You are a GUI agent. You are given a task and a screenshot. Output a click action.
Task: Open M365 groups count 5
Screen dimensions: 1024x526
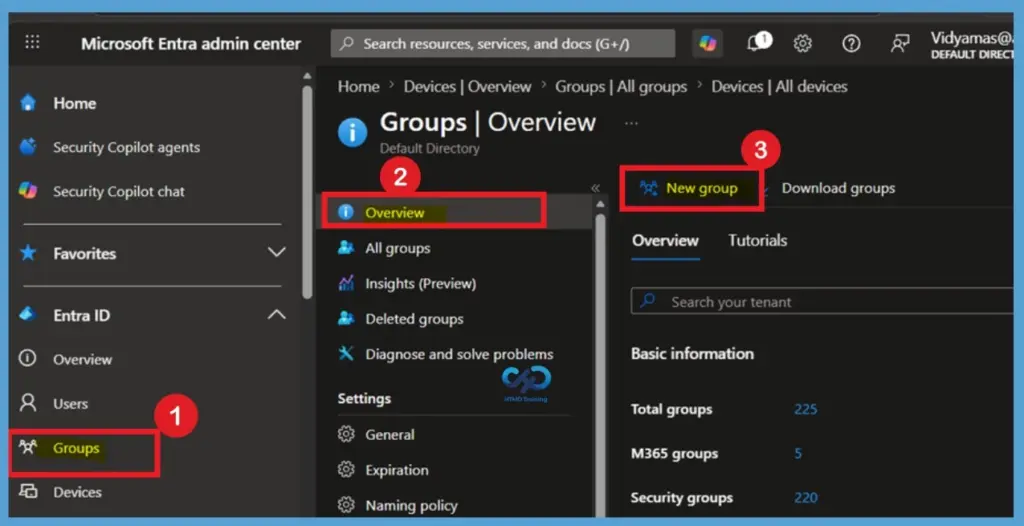798,453
